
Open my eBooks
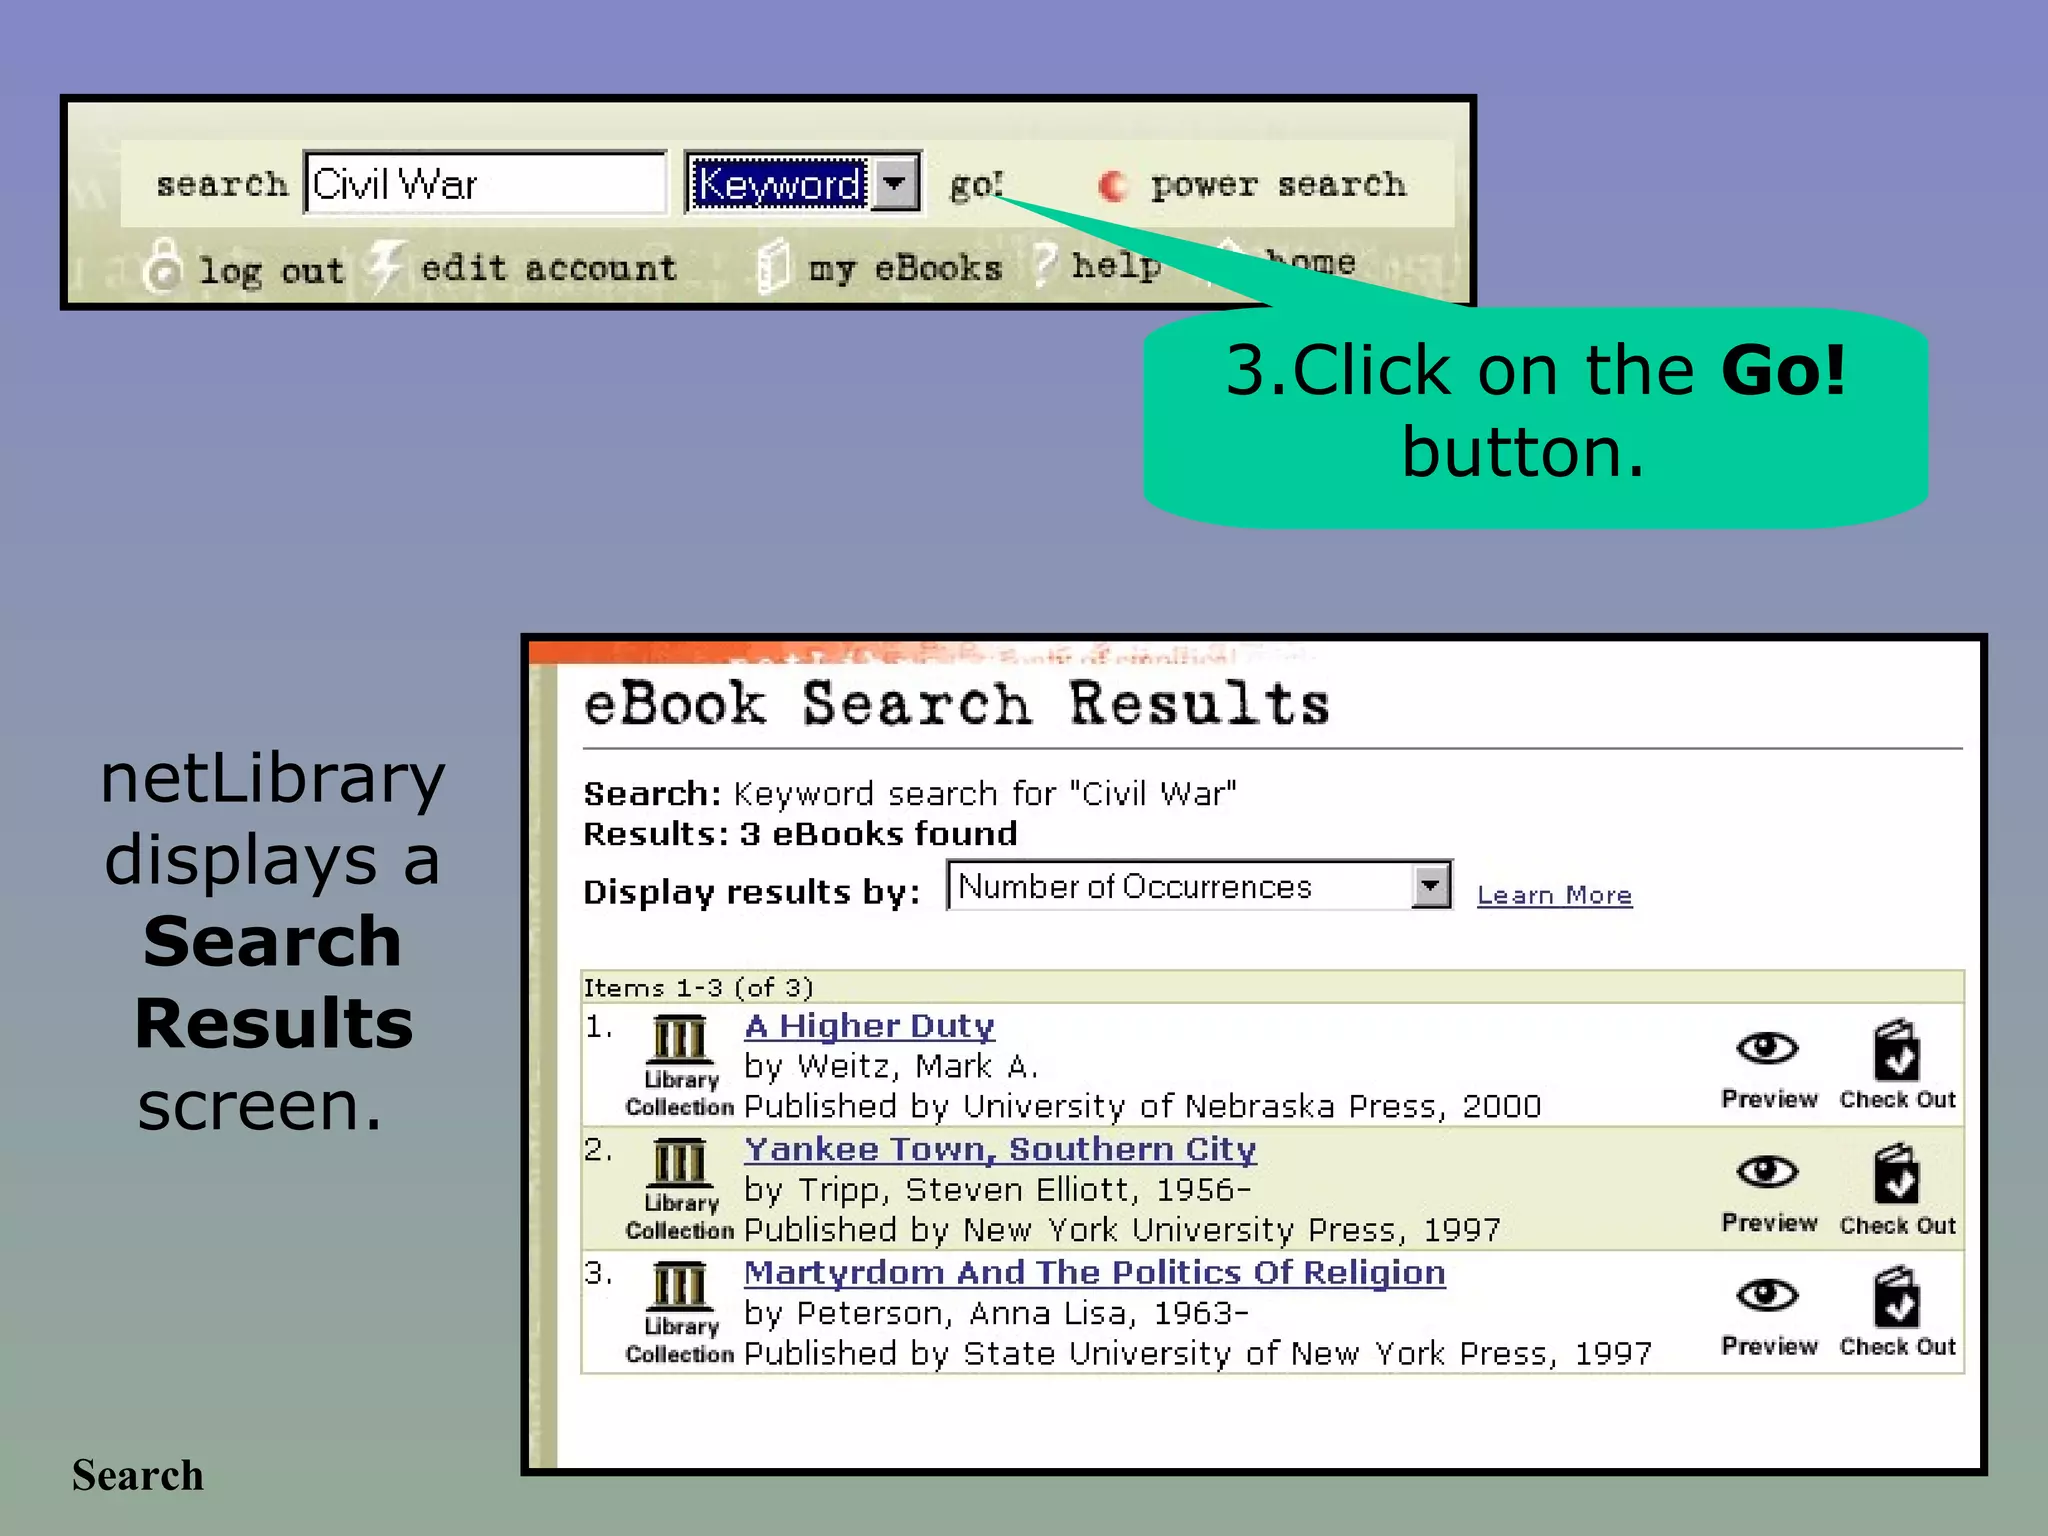point(905,268)
